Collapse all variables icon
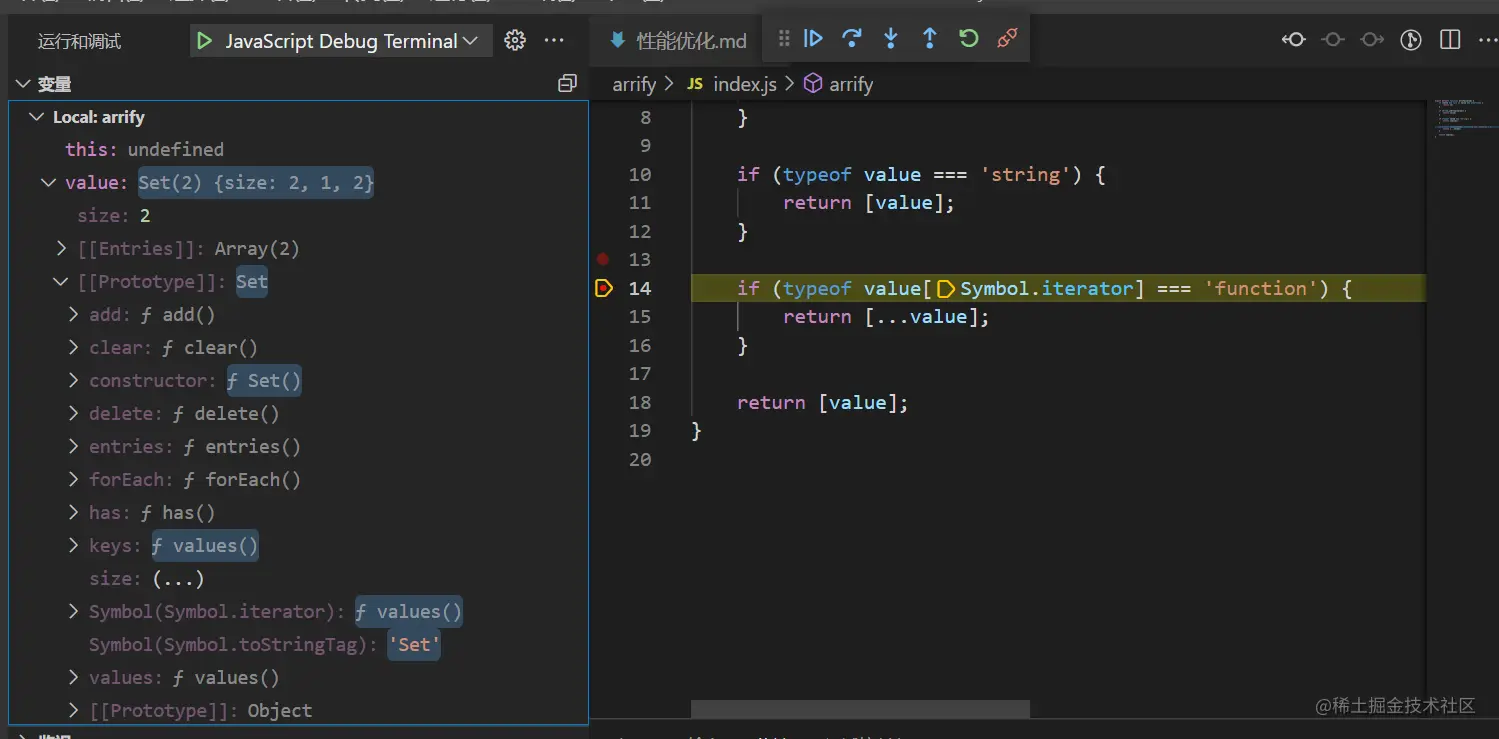The height and width of the screenshot is (739, 1499). [567, 84]
